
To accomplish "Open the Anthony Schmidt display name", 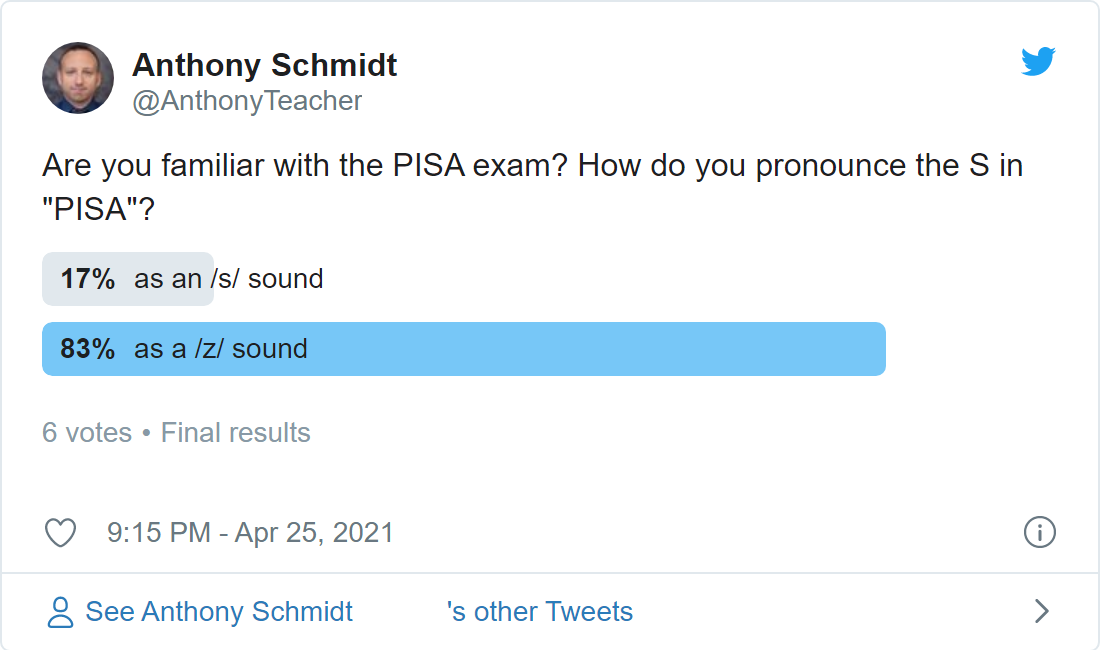I will tap(264, 65).
